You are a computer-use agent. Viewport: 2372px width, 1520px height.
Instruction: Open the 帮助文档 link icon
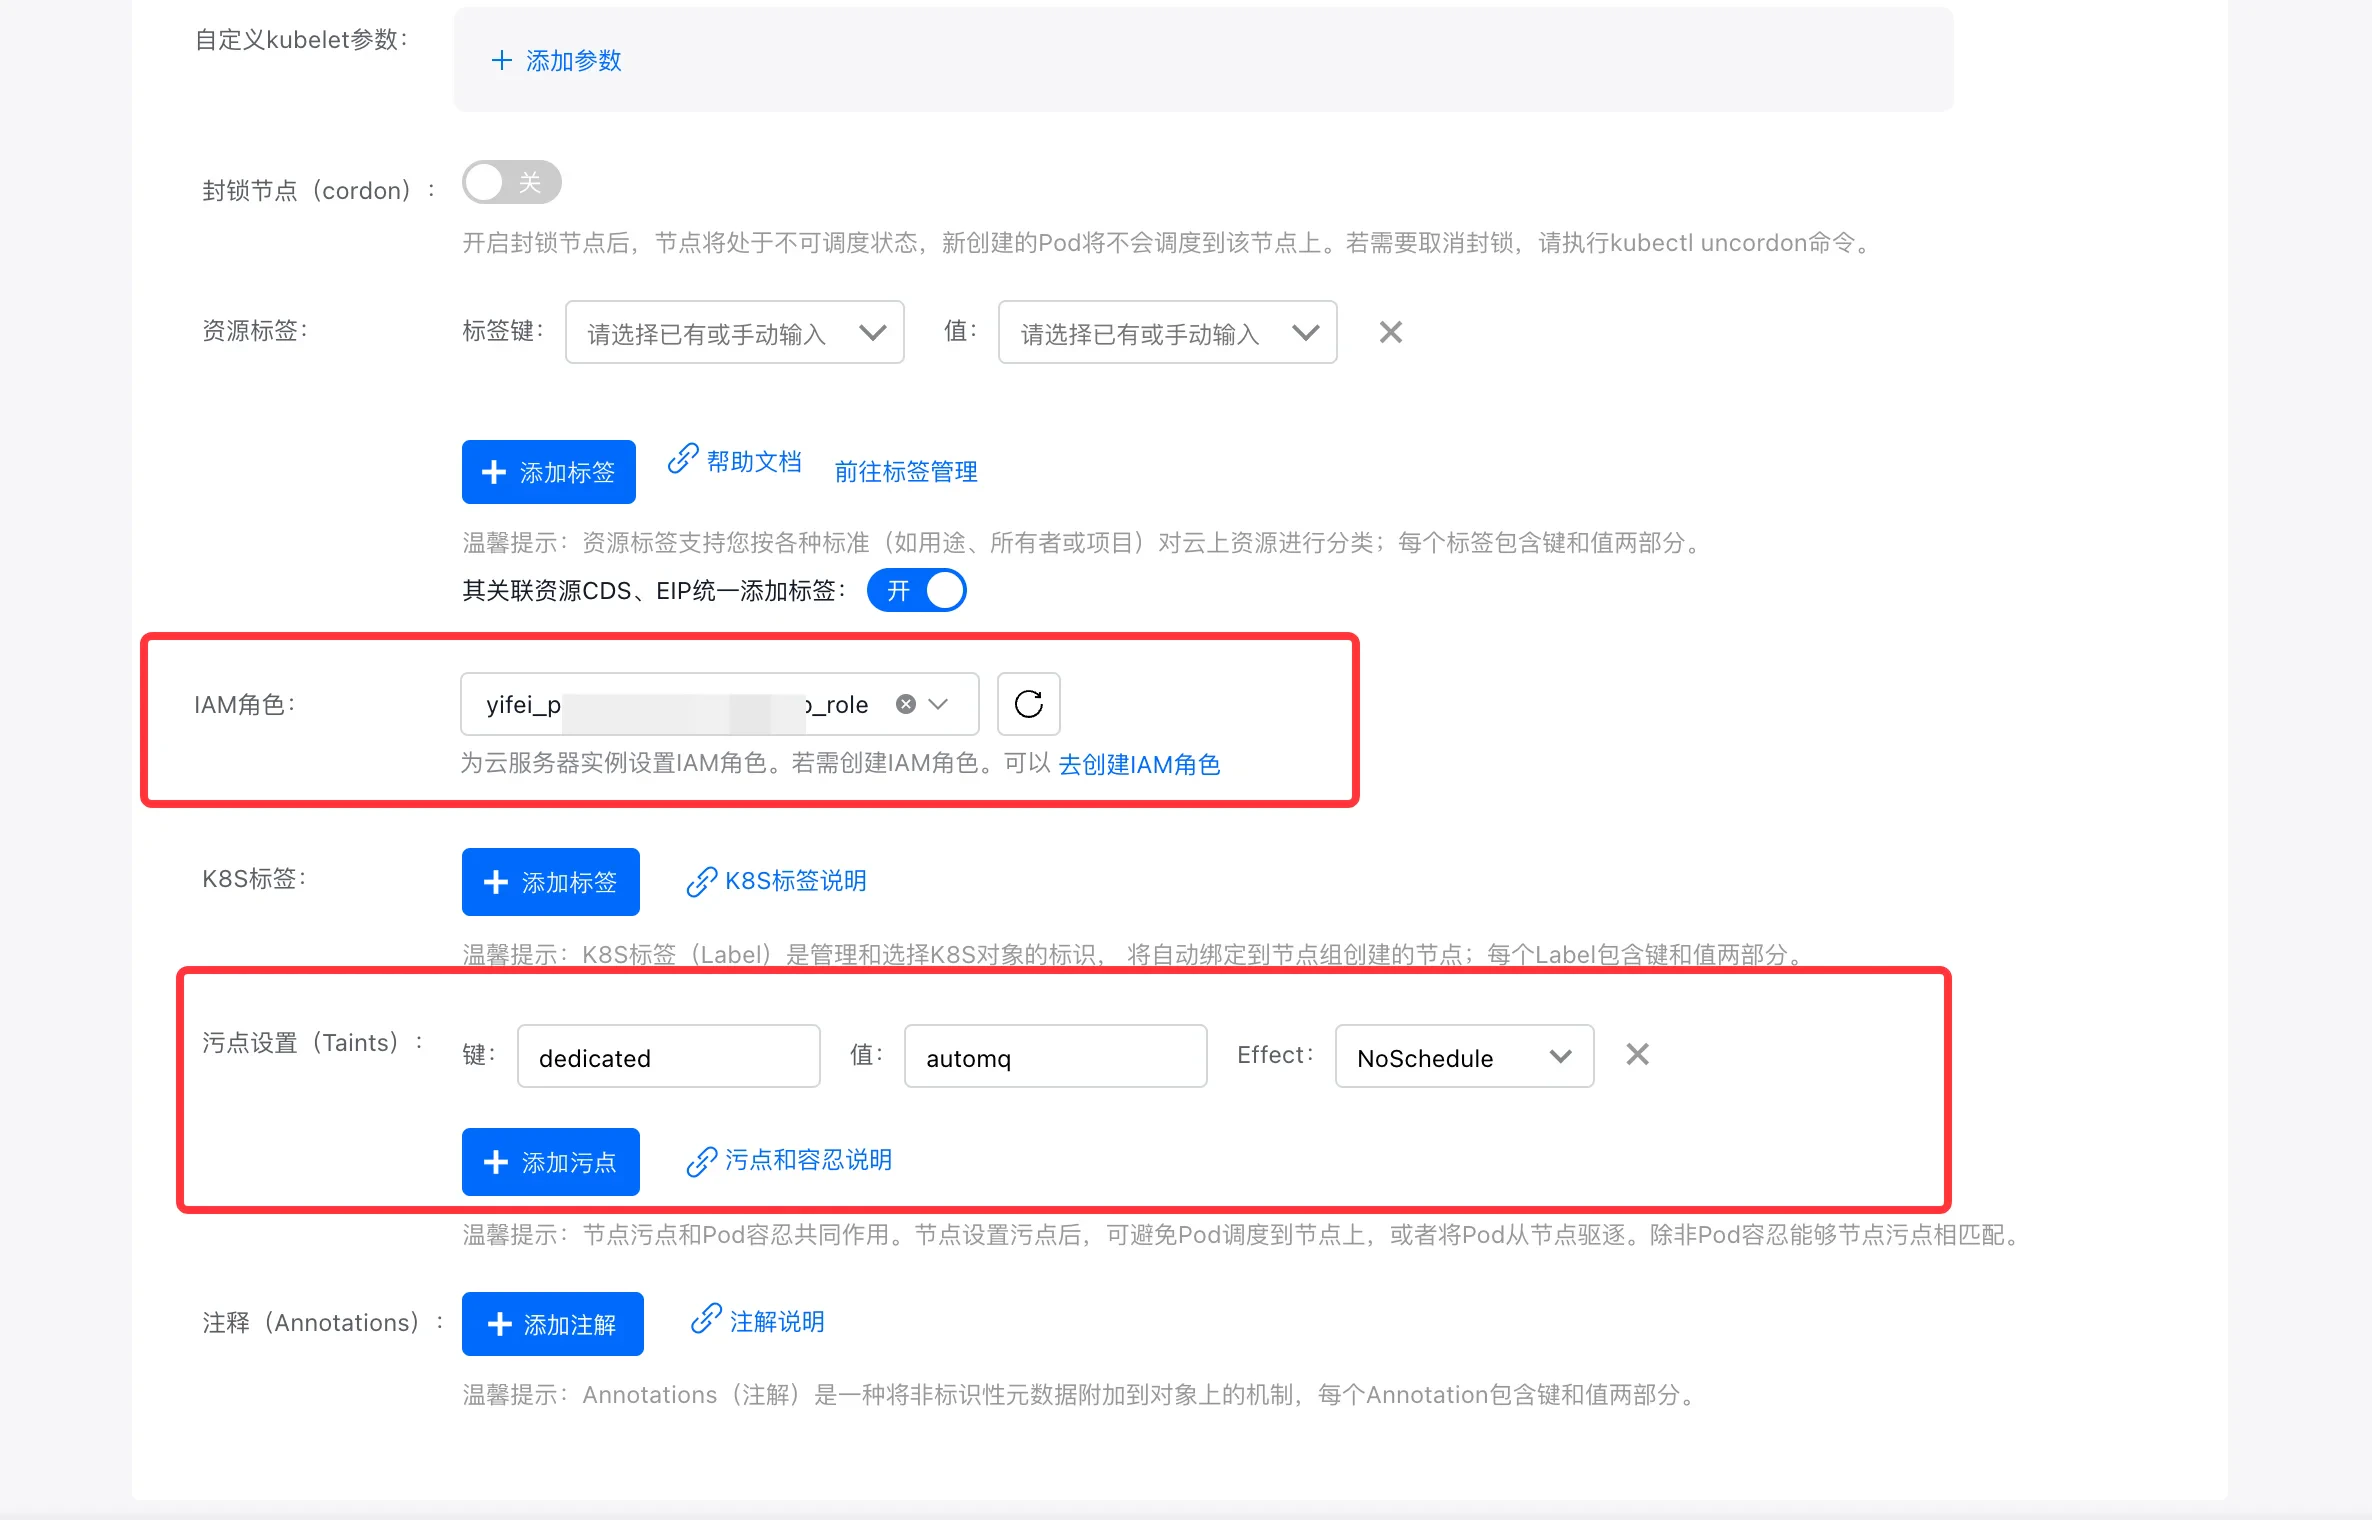coord(683,459)
